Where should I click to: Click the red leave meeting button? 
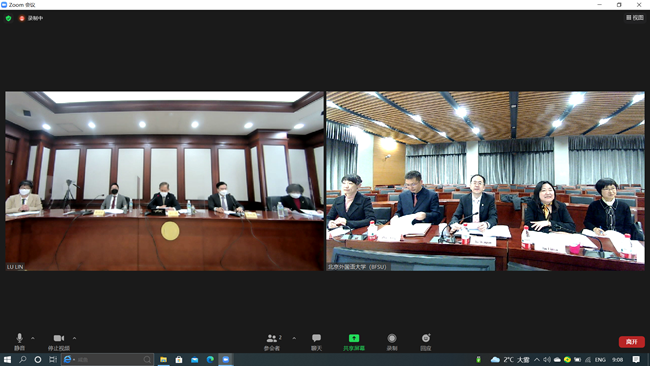(632, 342)
